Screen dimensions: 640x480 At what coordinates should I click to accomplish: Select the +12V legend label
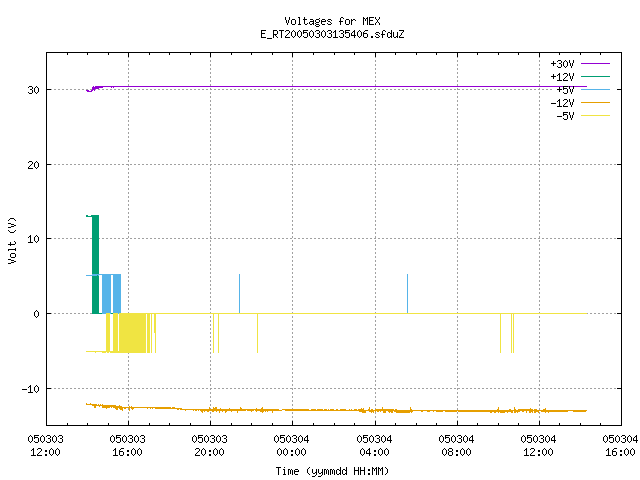tap(562, 77)
